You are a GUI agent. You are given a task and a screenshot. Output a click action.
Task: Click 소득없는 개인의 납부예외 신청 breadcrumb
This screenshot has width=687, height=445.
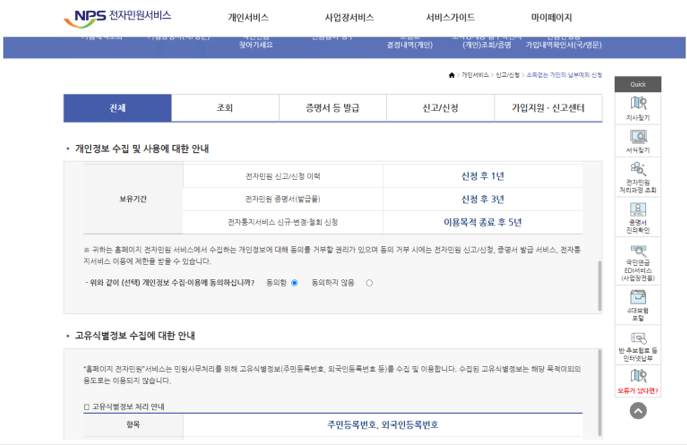(564, 75)
